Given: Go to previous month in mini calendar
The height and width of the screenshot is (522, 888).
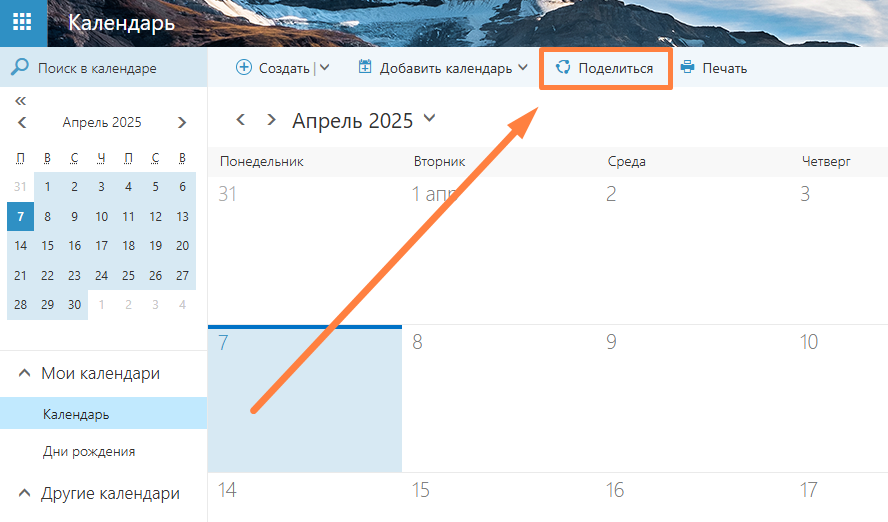Looking at the screenshot, I should pyautogui.click(x=22, y=123).
